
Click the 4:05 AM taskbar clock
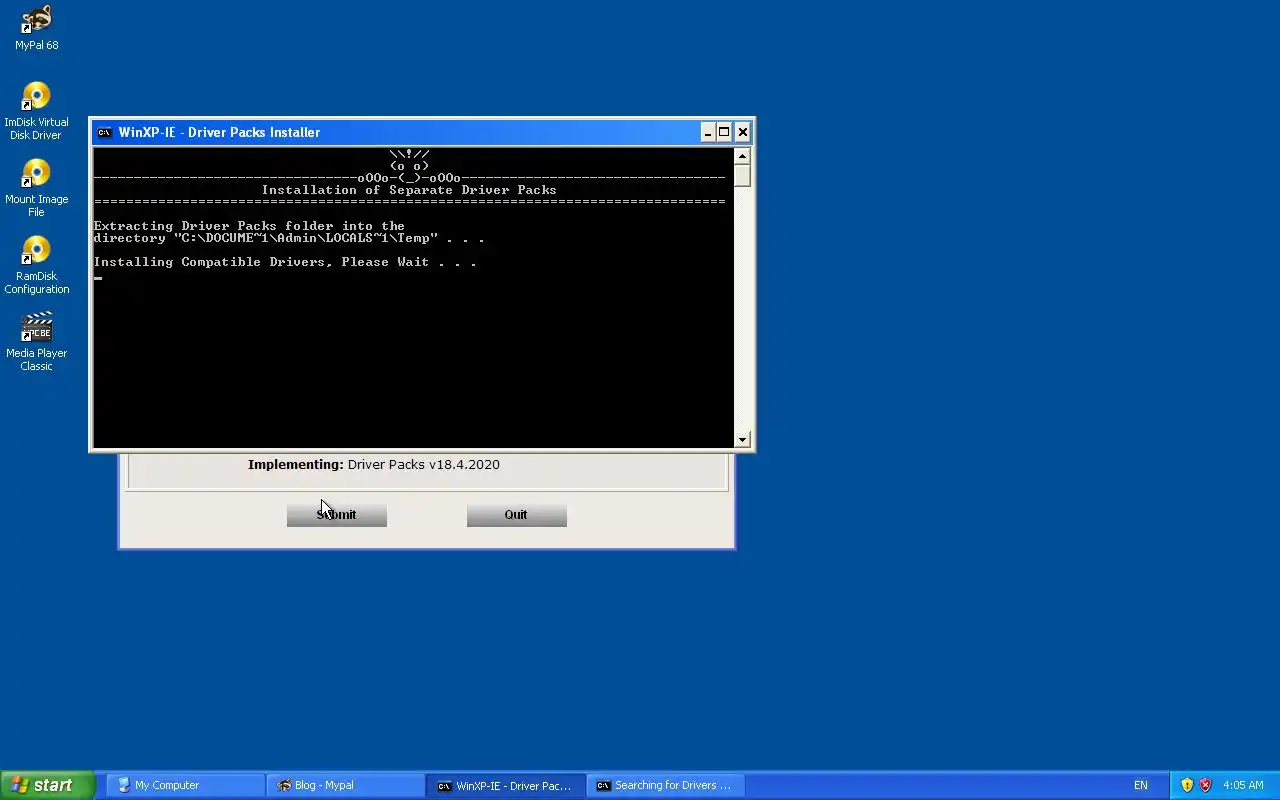[x=1243, y=785]
